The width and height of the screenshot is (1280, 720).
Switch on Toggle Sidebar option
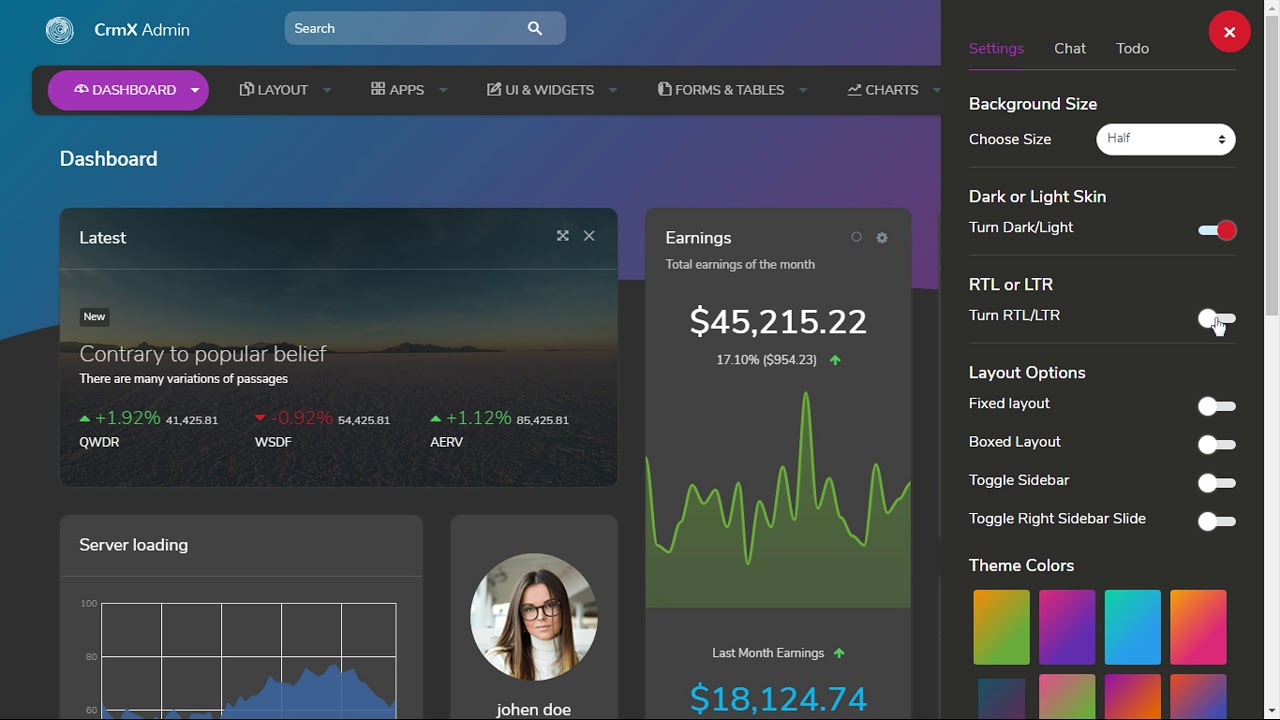point(1217,484)
